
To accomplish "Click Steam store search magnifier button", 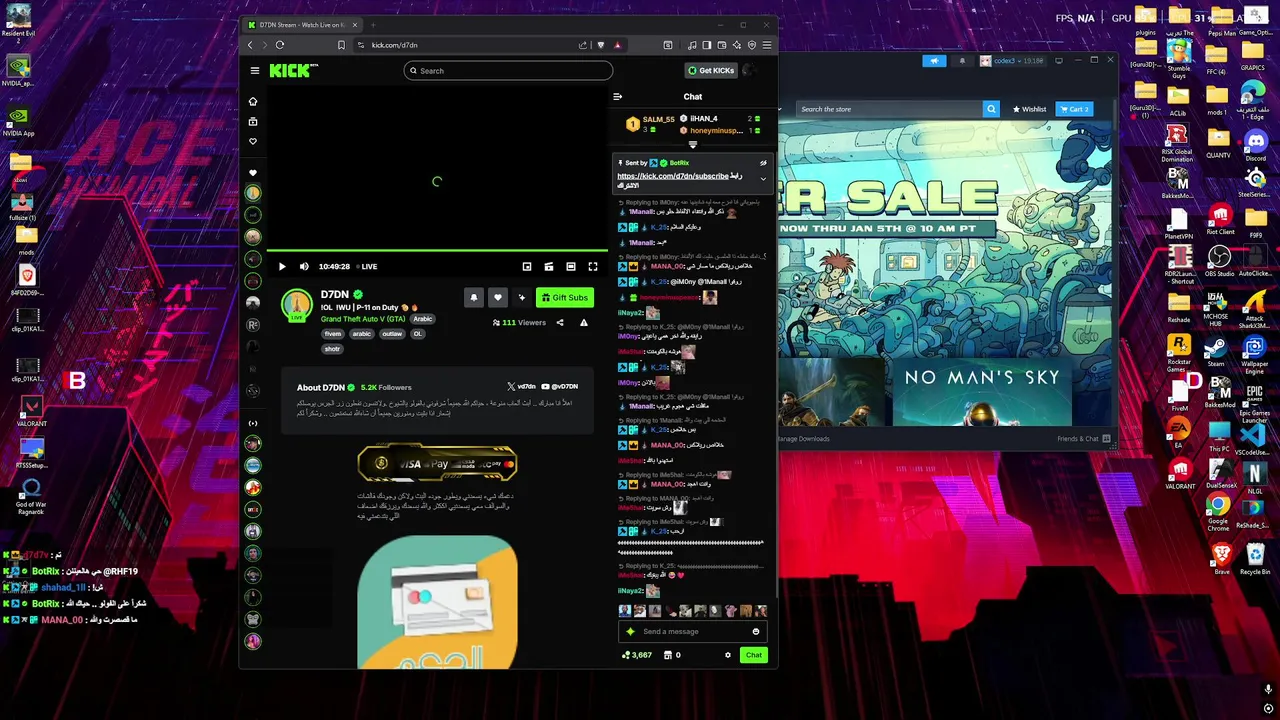I will click(991, 109).
